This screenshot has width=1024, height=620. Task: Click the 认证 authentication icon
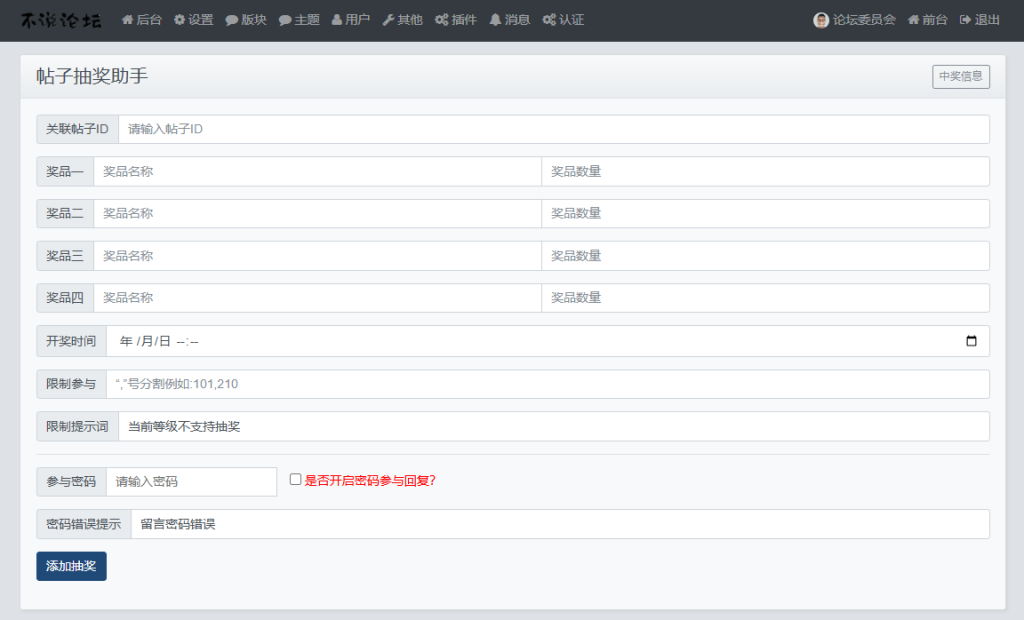(x=548, y=19)
